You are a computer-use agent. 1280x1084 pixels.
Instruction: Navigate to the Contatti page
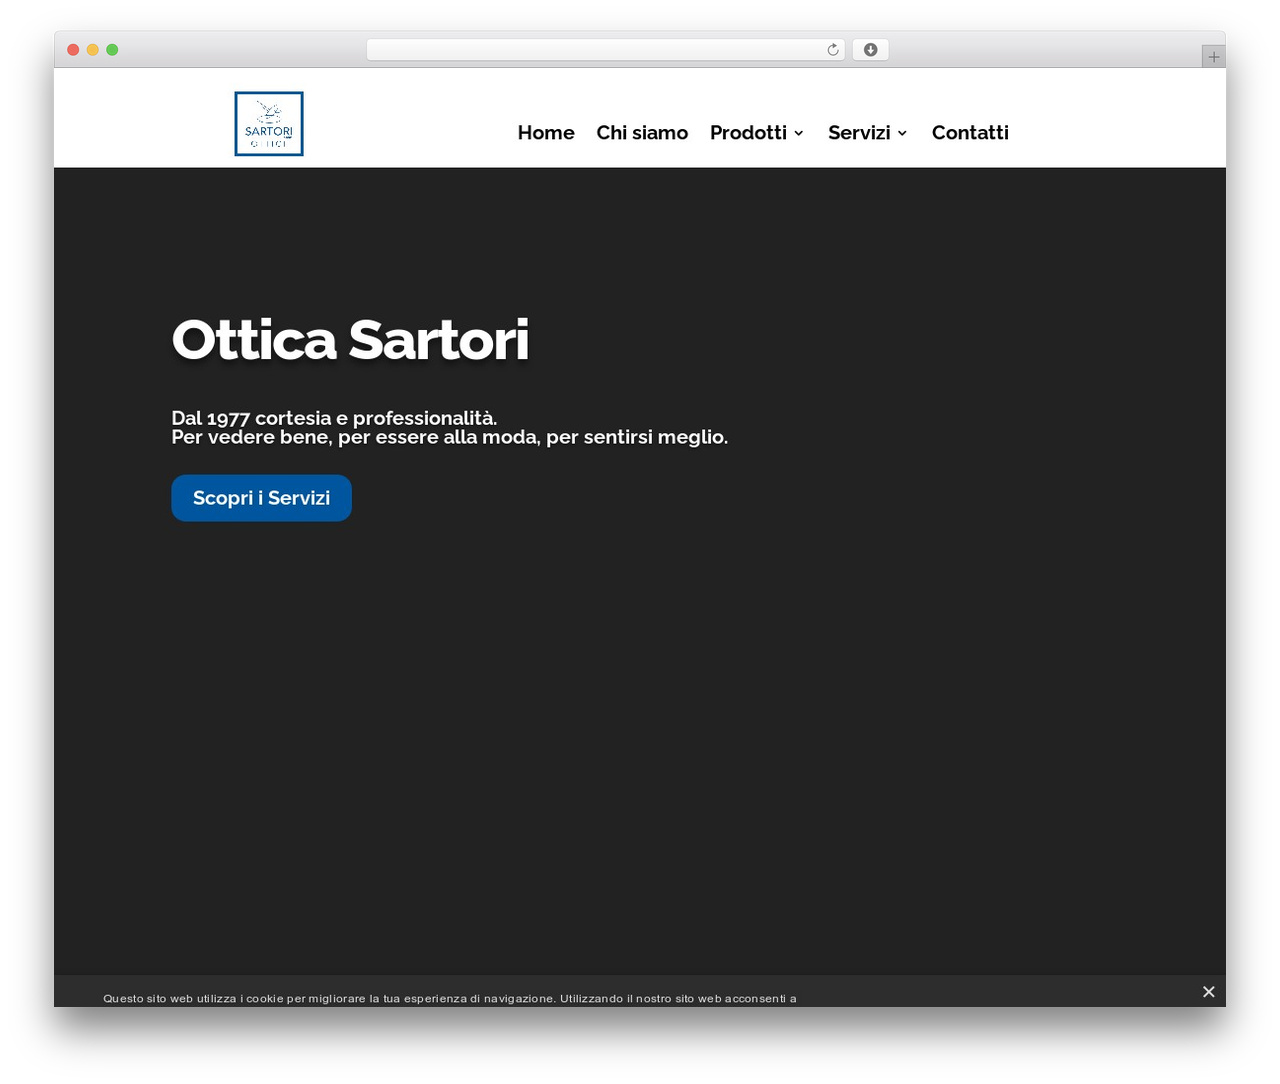[x=970, y=132]
